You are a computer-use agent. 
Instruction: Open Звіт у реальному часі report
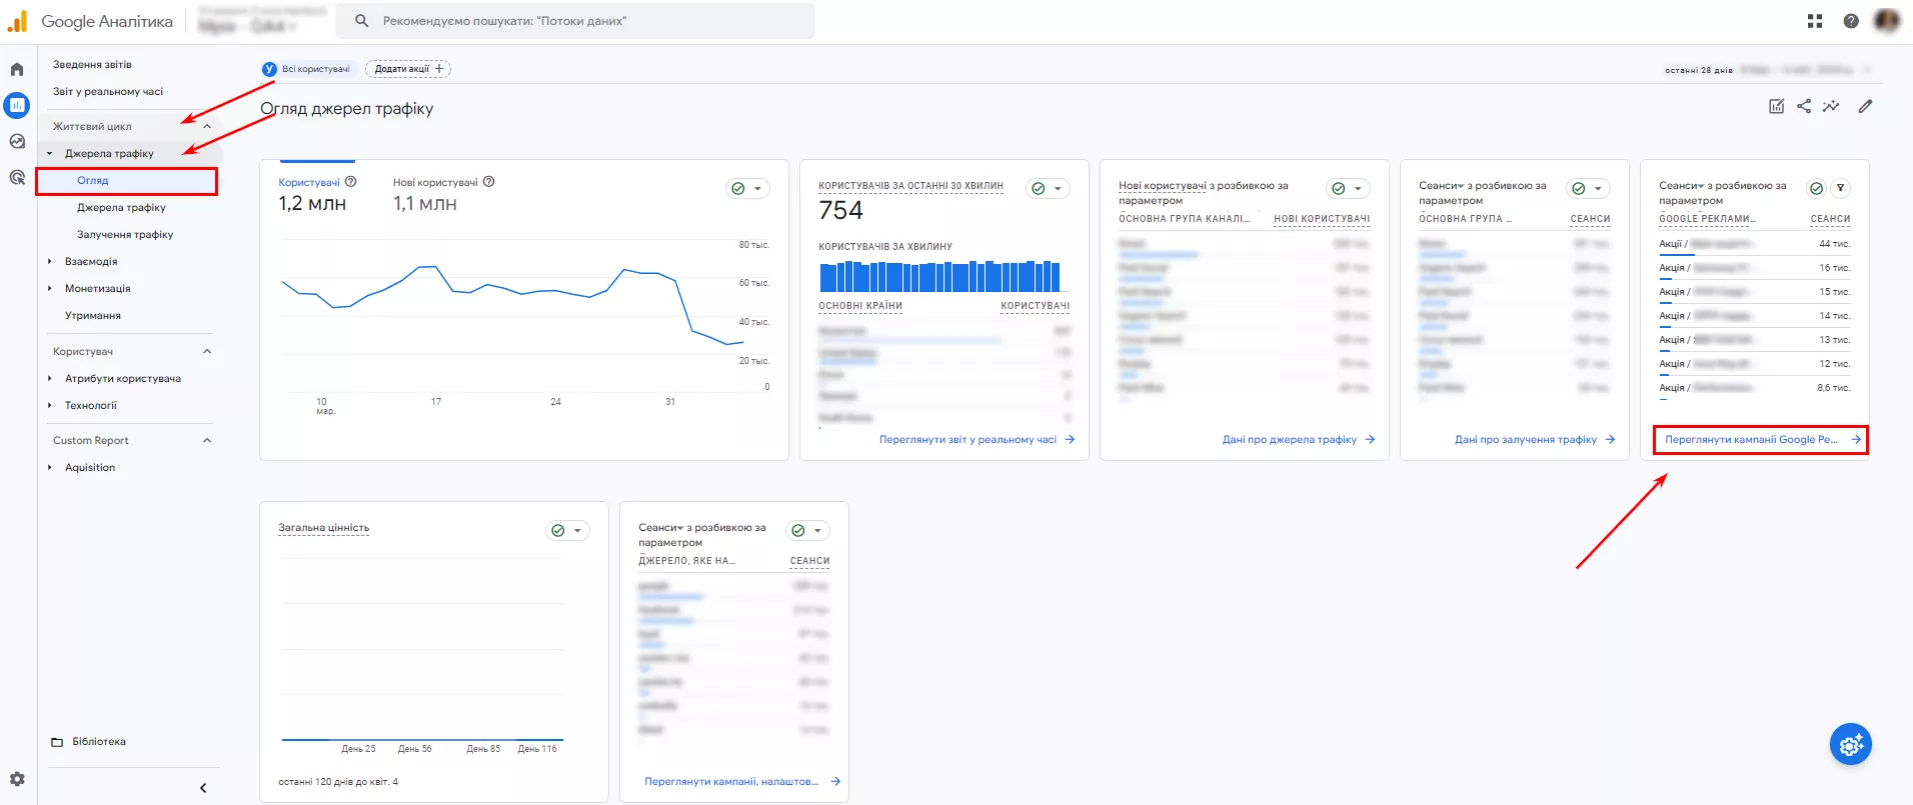pyautogui.click(x=108, y=91)
